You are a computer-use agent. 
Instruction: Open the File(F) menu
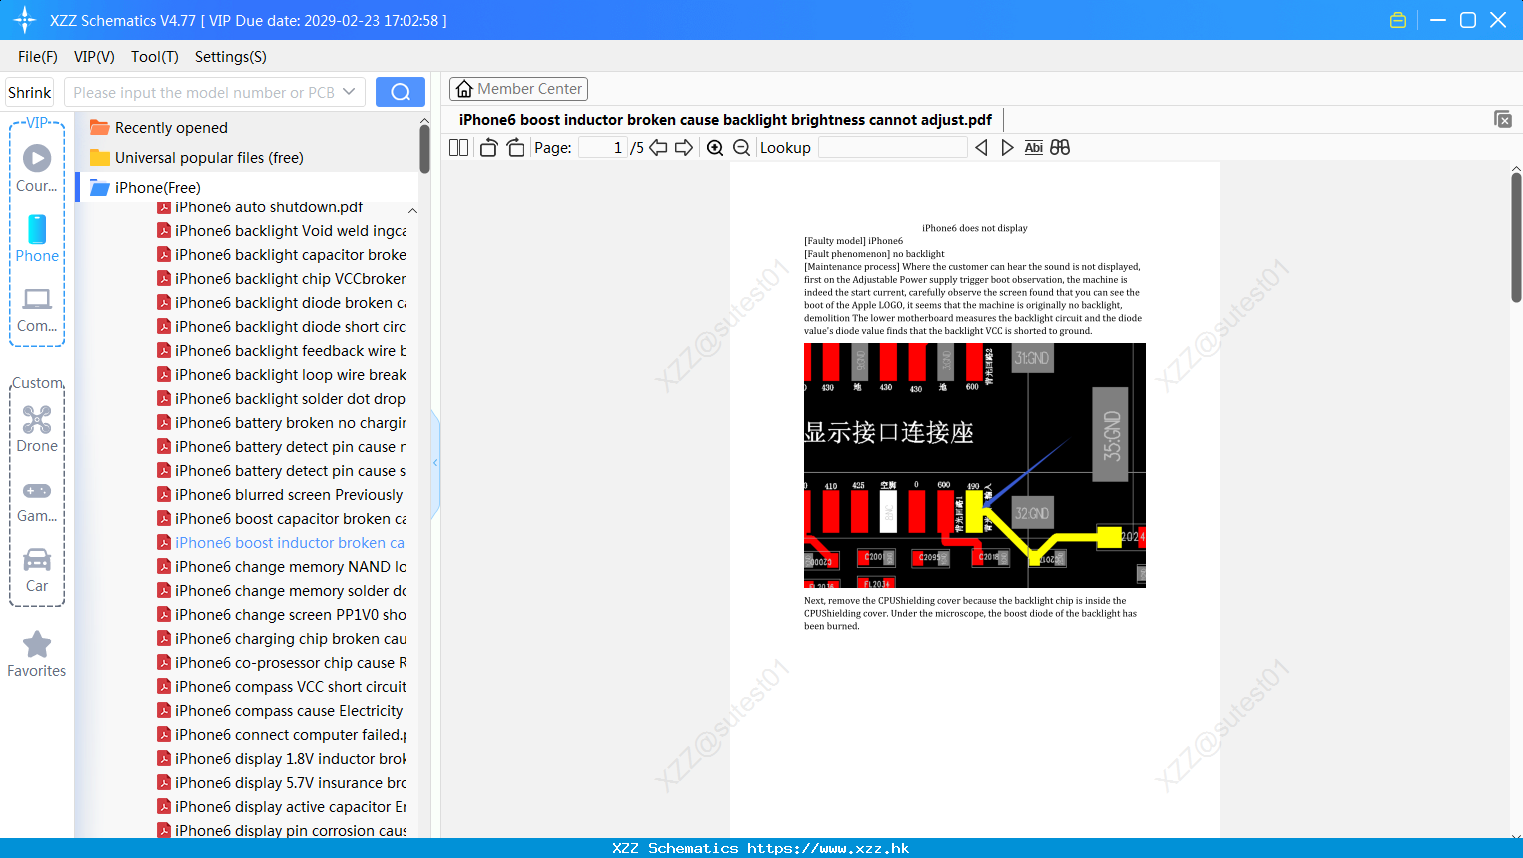tap(38, 57)
